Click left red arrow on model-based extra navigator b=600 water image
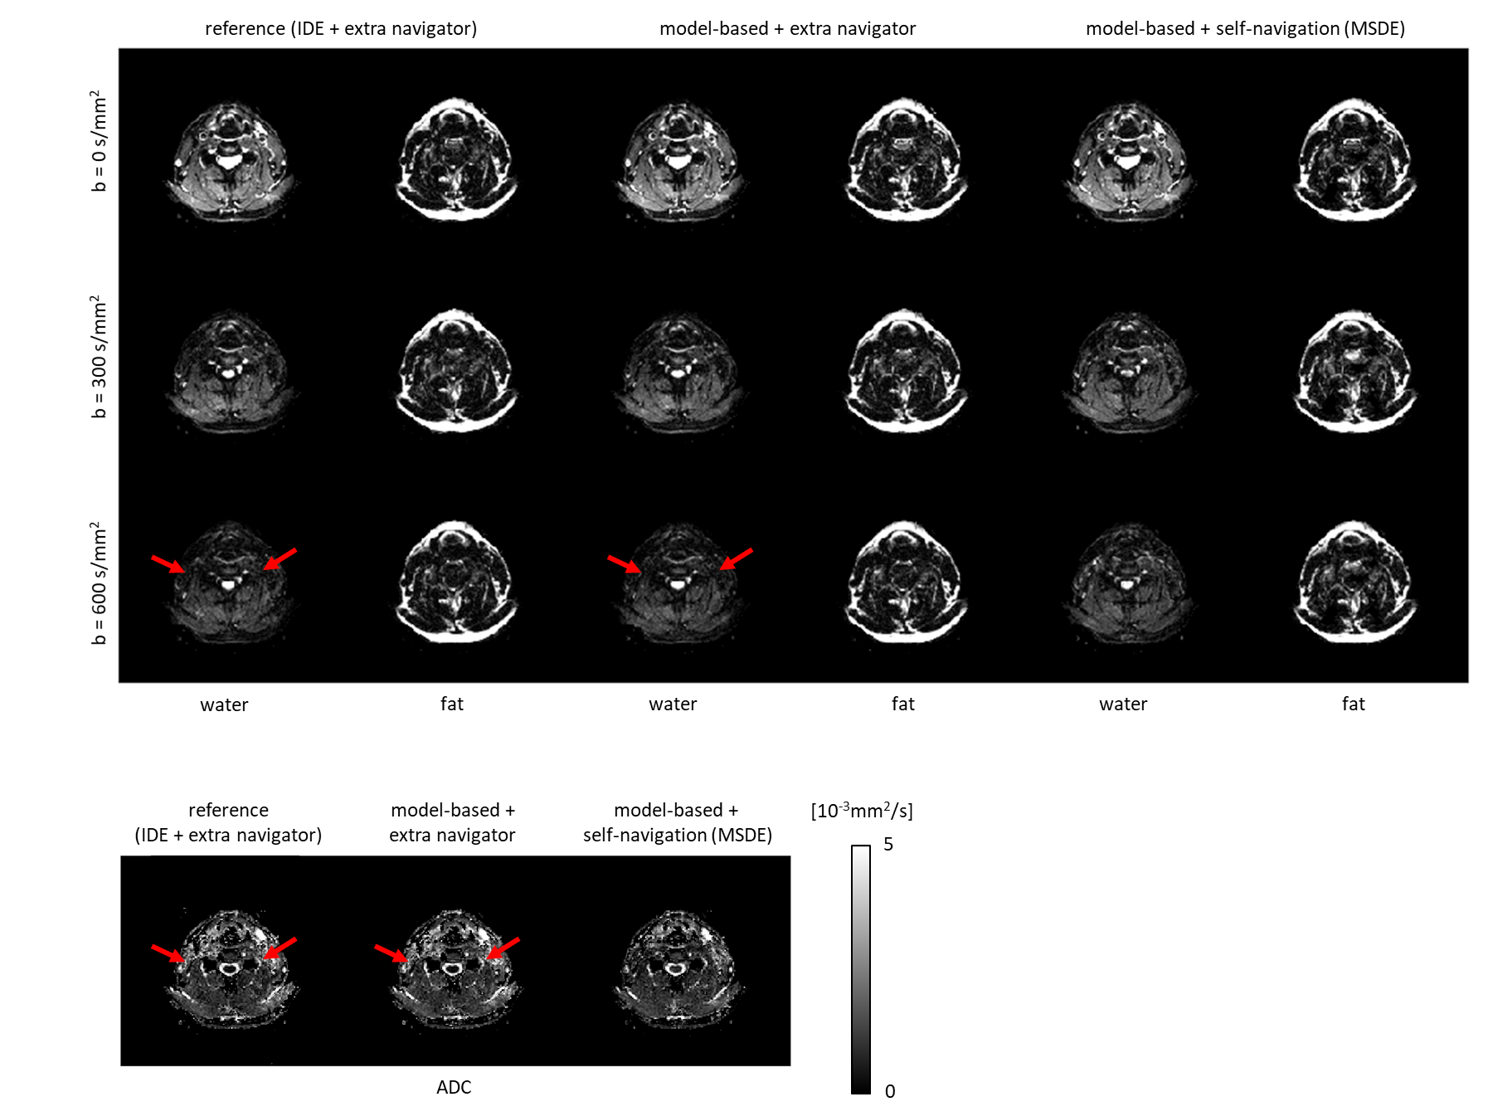Viewport: 1488px width, 1117px height. pos(624,565)
